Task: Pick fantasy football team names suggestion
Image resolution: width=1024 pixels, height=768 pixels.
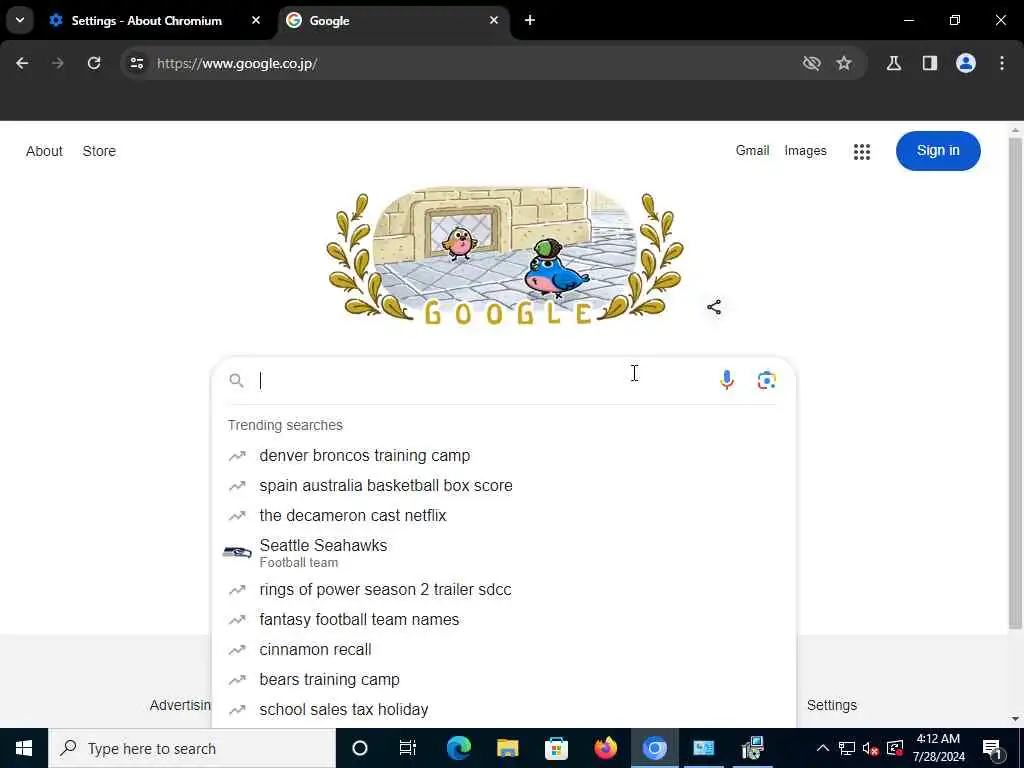Action: pos(504,619)
